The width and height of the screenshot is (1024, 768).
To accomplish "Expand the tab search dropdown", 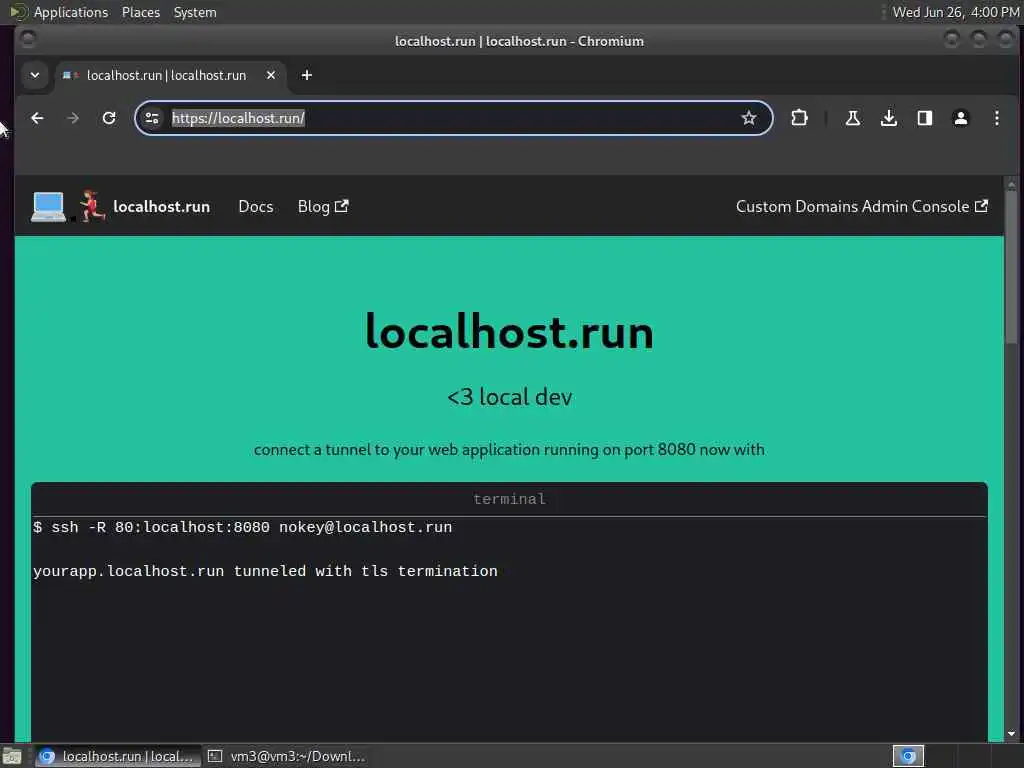I will (35, 75).
